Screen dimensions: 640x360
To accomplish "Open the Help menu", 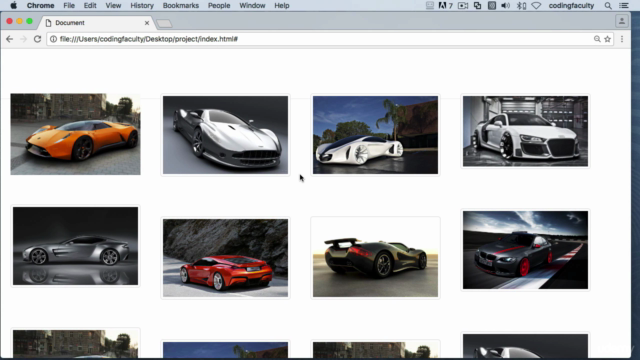I will 282,5.
